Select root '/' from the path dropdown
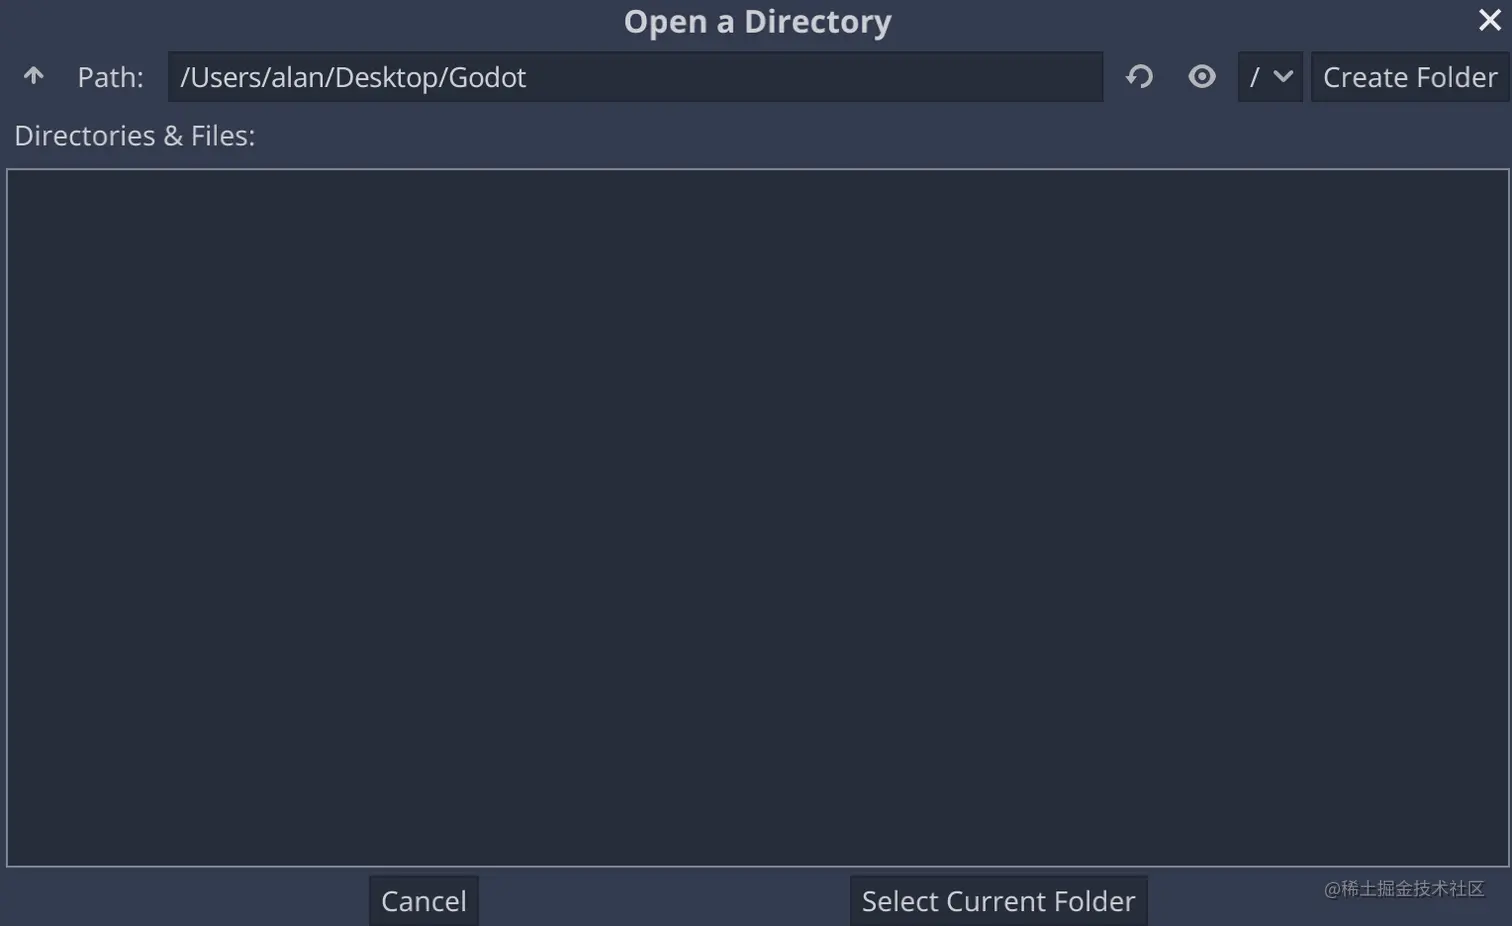 coord(1269,76)
